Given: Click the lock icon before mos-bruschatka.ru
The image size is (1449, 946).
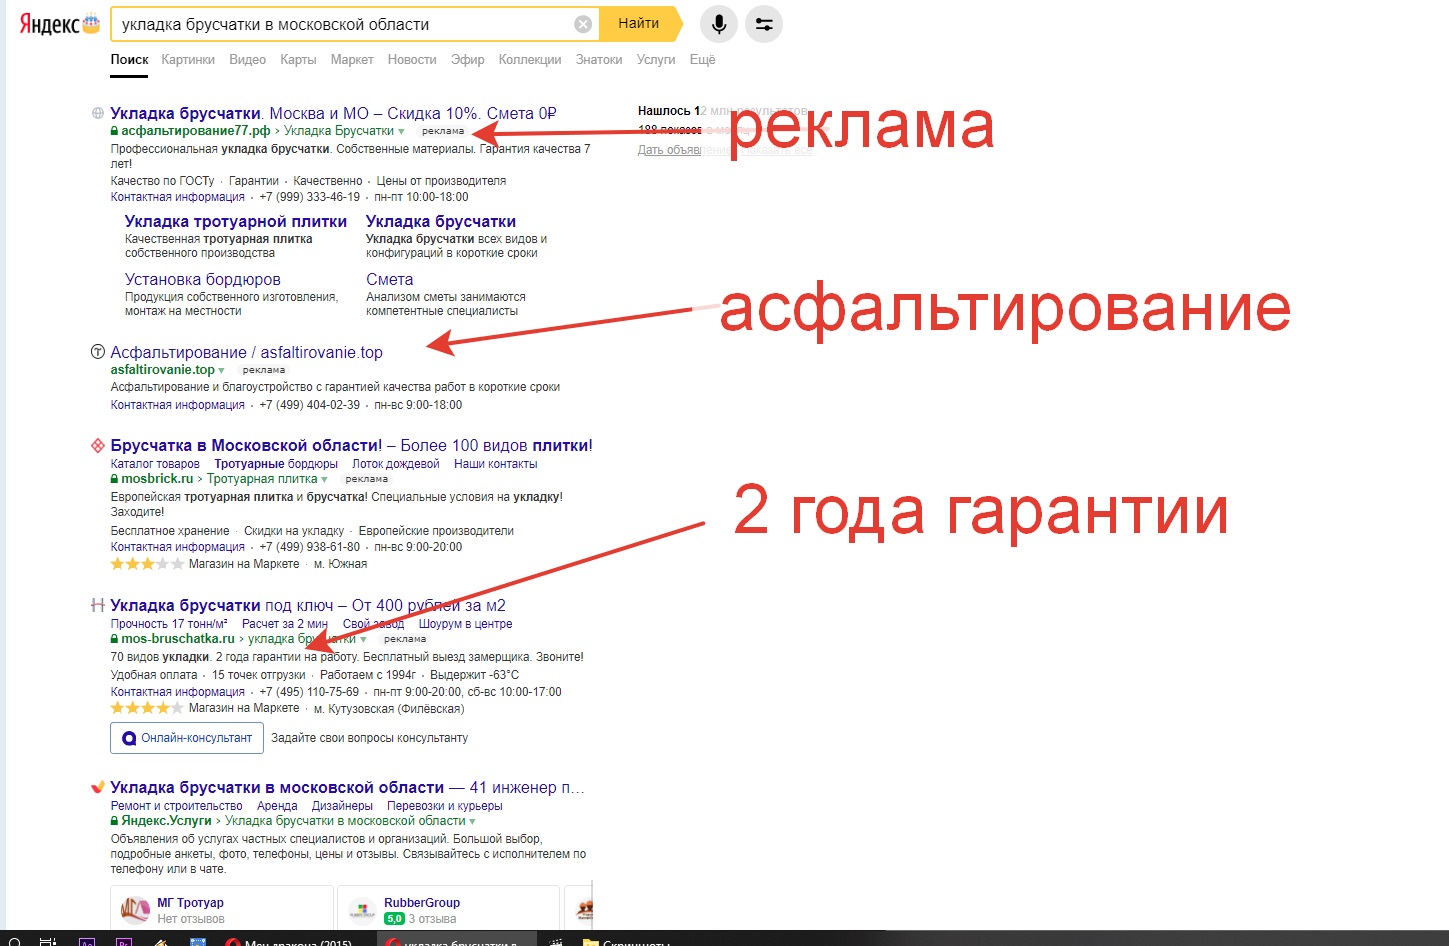Looking at the screenshot, I should [x=114, y=639].
